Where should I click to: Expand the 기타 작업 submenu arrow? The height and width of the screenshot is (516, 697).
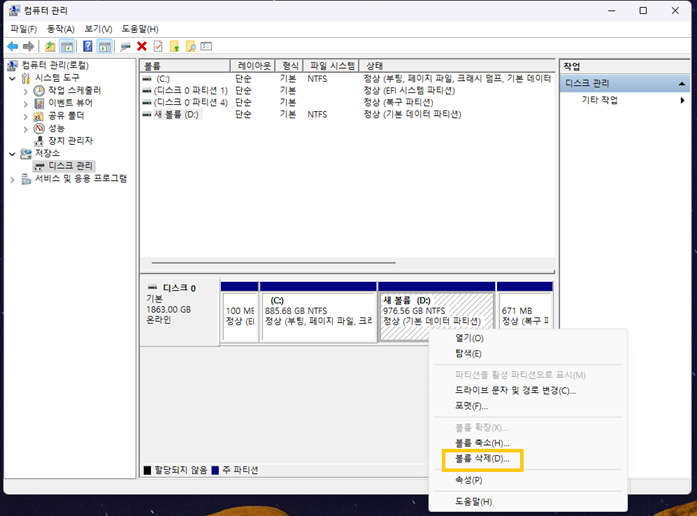pyautogui.click(x=682, y=100)
